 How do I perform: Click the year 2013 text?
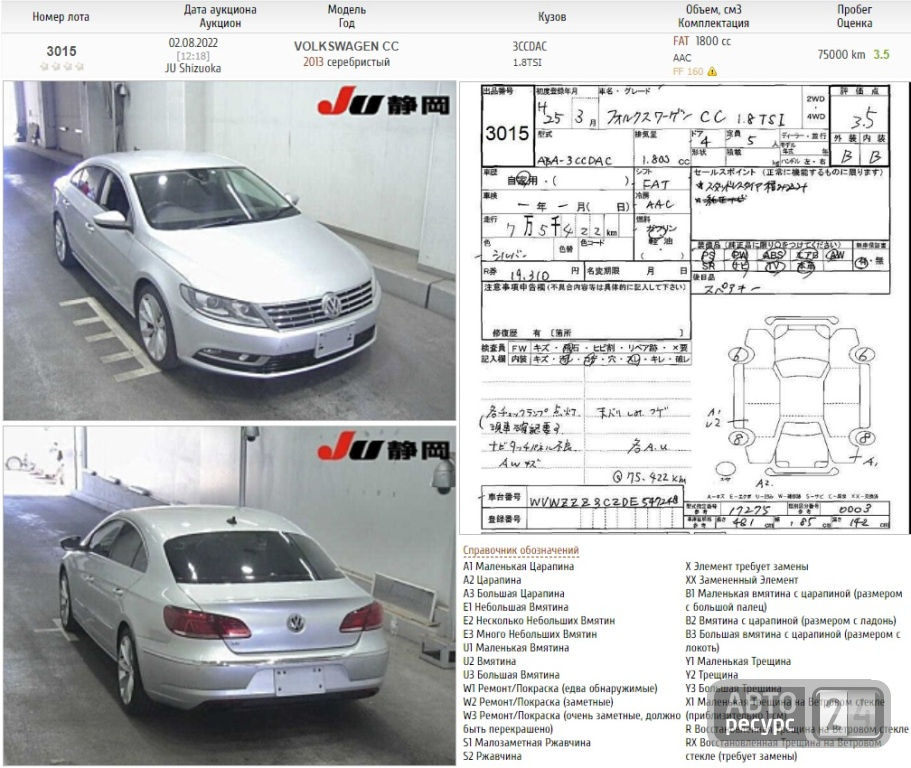[x=313, y=62]
